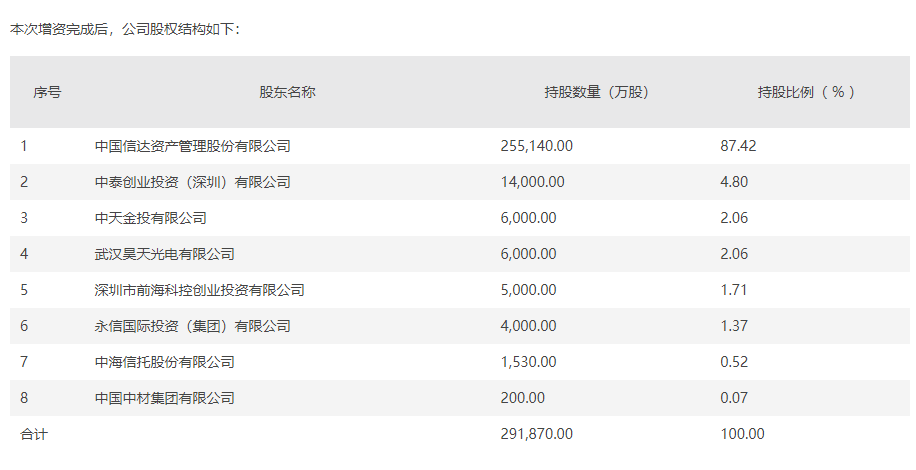The width and height of the screenshot is (916, 470).
Task: Click the 本次增资完成后 intro paragraph text
Action: 124,29
